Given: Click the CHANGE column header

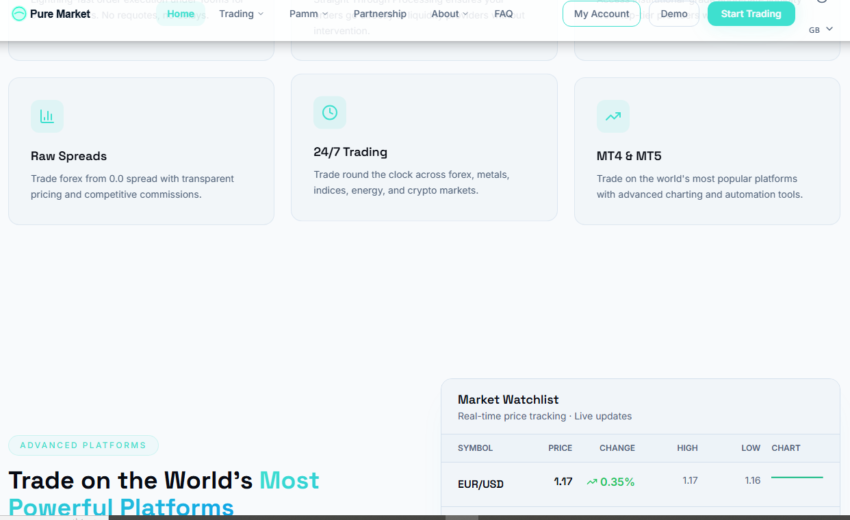Looking at the screenshot, I should [617, 448].
